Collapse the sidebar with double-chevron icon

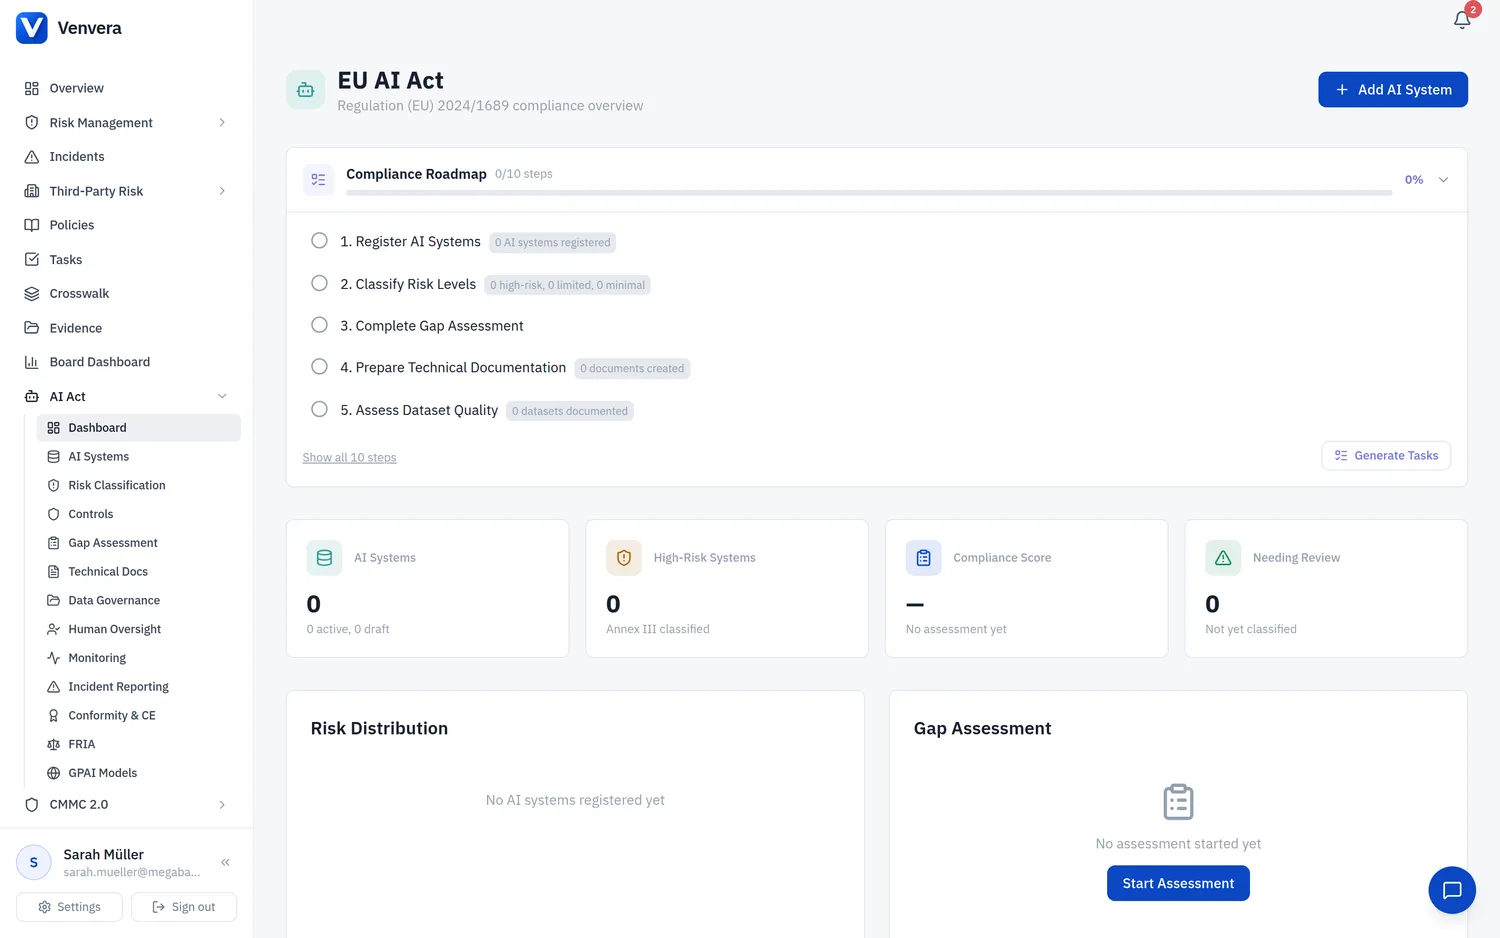[226, 862]
